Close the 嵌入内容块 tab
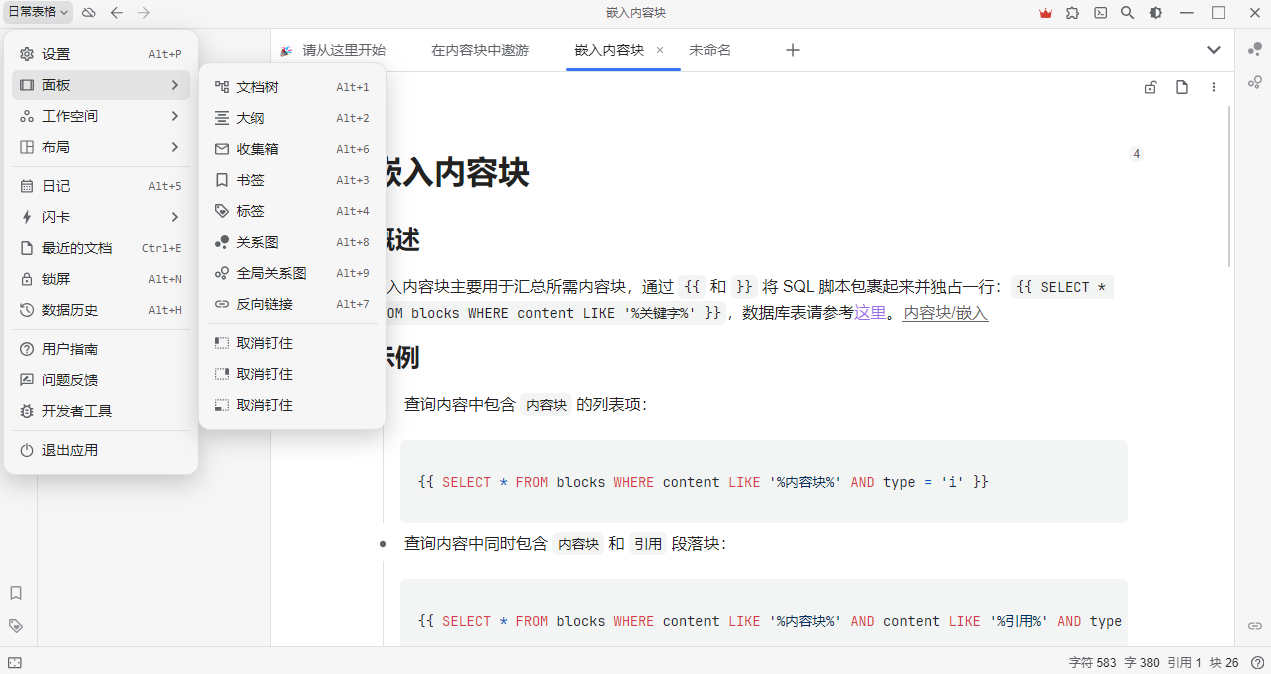Screen dimensions: 1271x674 point(660,50)
